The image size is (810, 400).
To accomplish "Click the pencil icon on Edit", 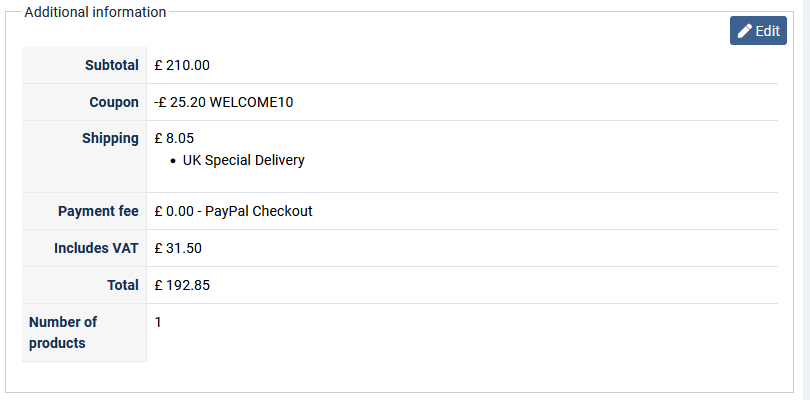I will 745,31.
